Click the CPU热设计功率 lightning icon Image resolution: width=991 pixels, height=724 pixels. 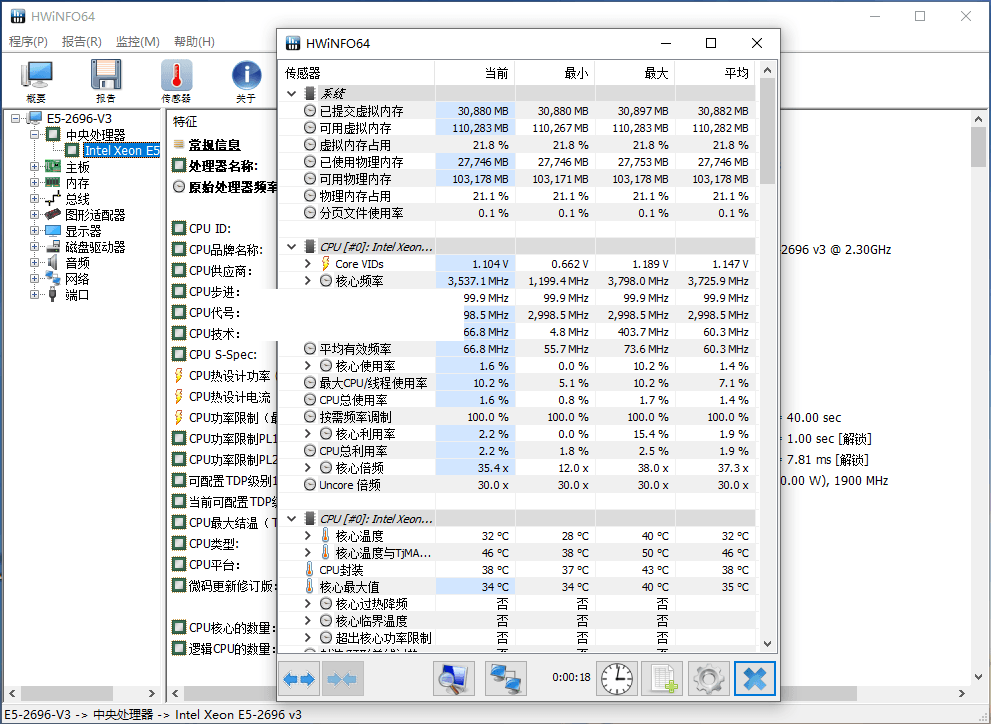[x=179, y=375]
